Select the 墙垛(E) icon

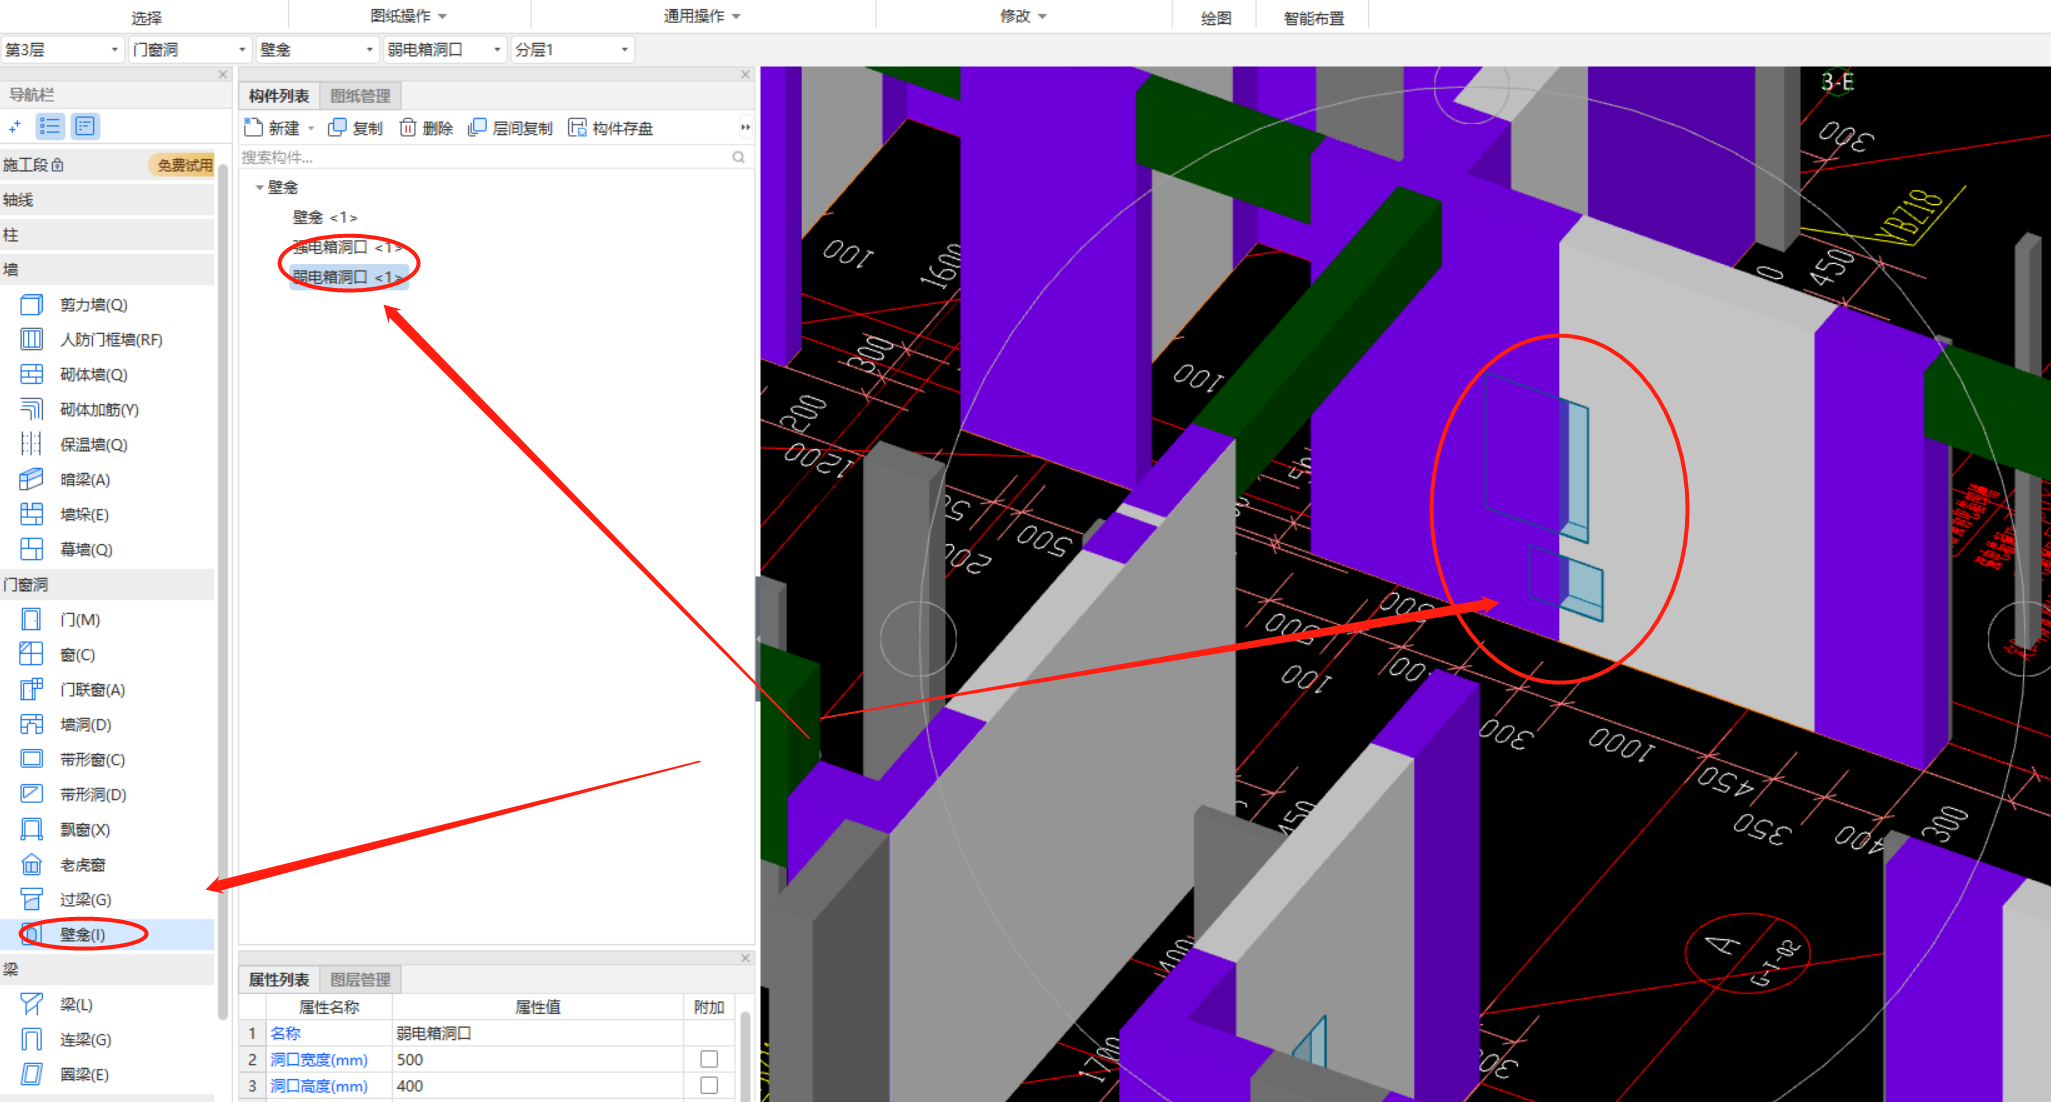click(x=32, y=515)
